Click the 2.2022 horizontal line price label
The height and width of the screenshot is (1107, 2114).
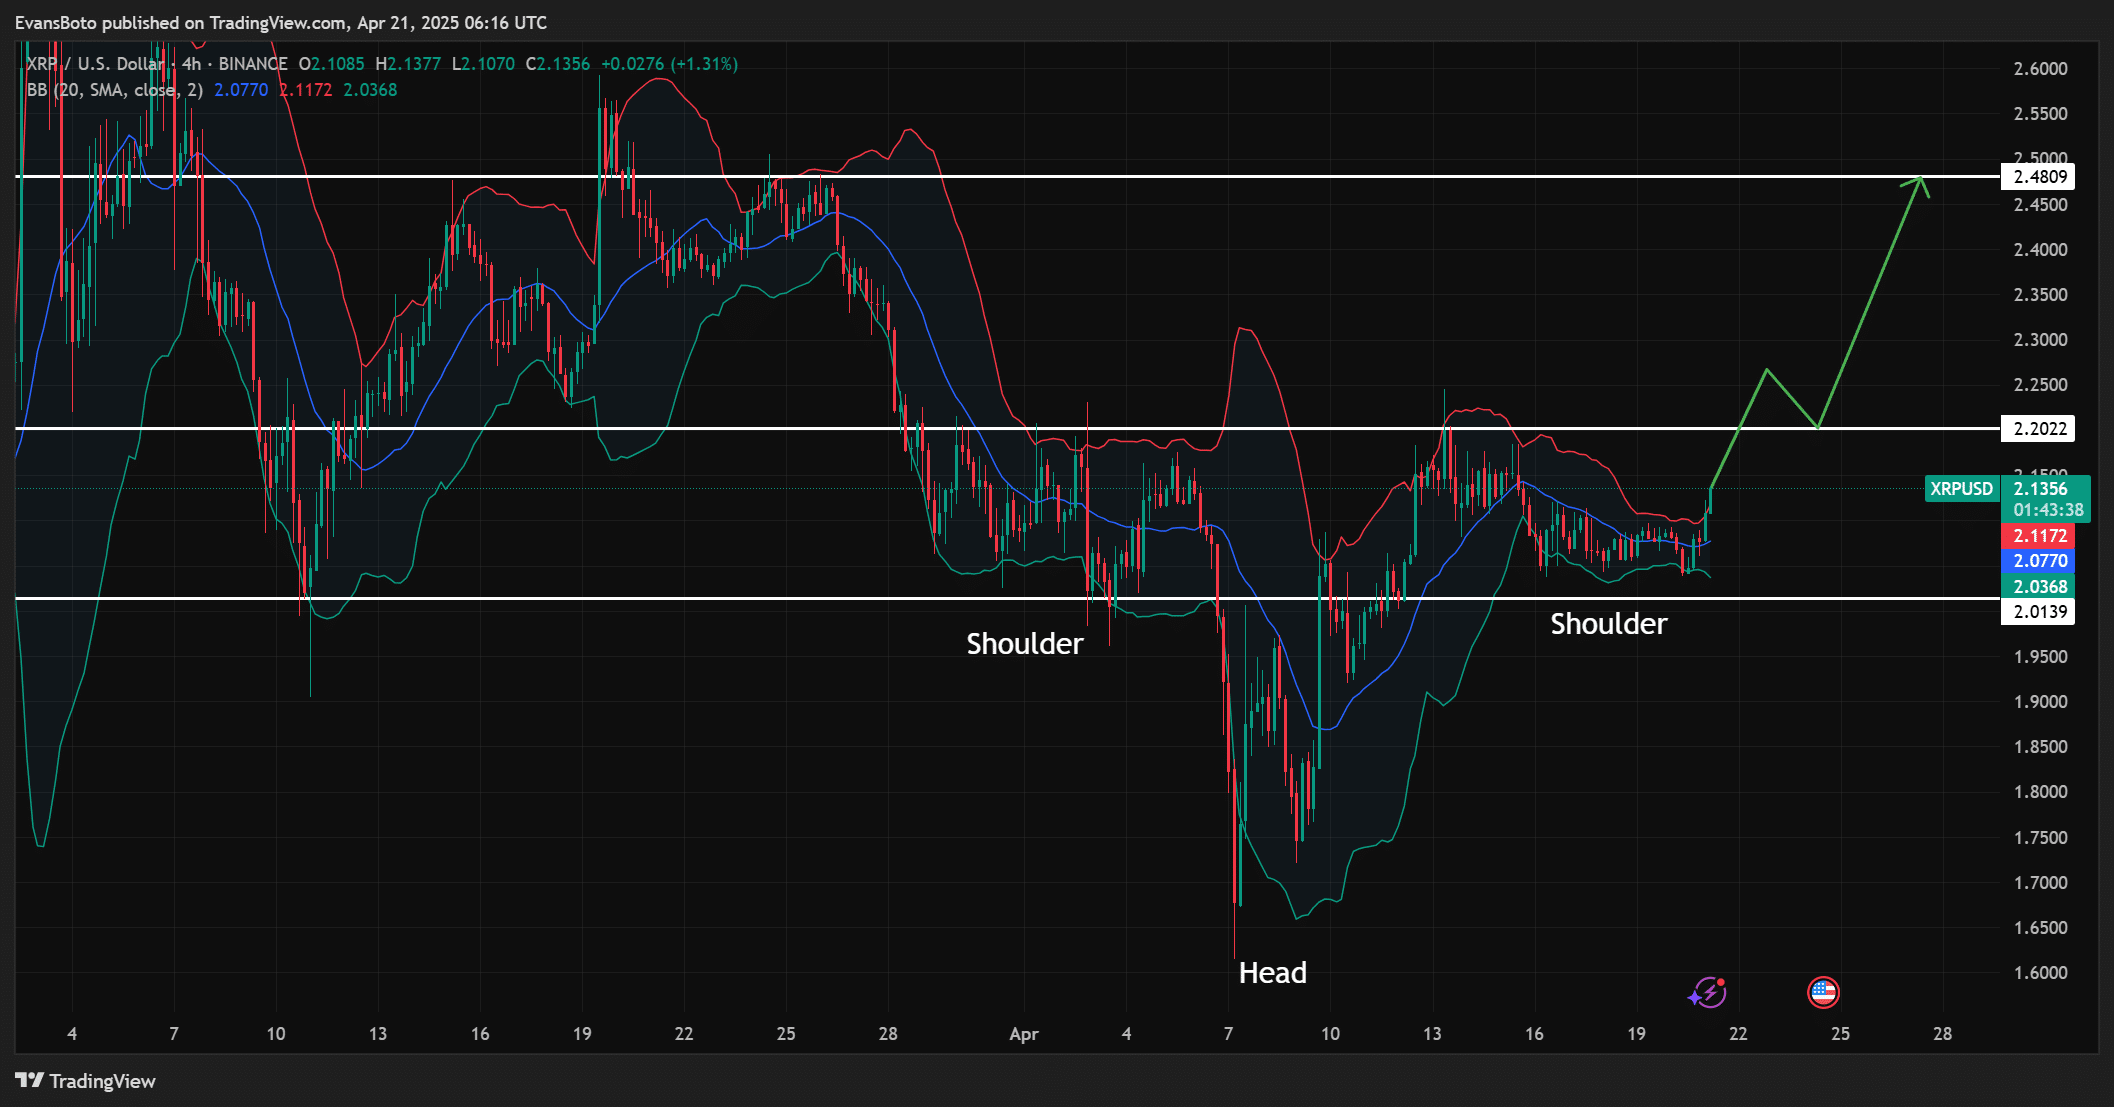2038,429
